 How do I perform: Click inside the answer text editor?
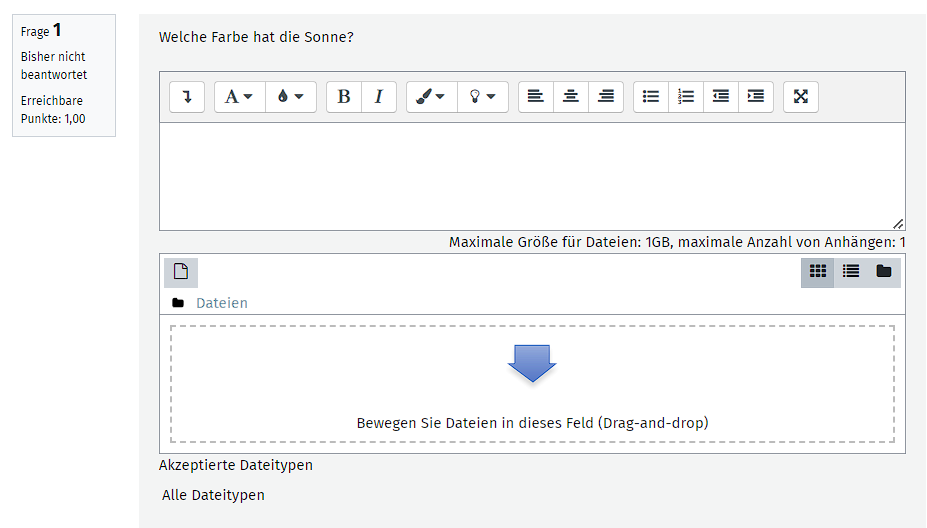(x=532, y=176)
